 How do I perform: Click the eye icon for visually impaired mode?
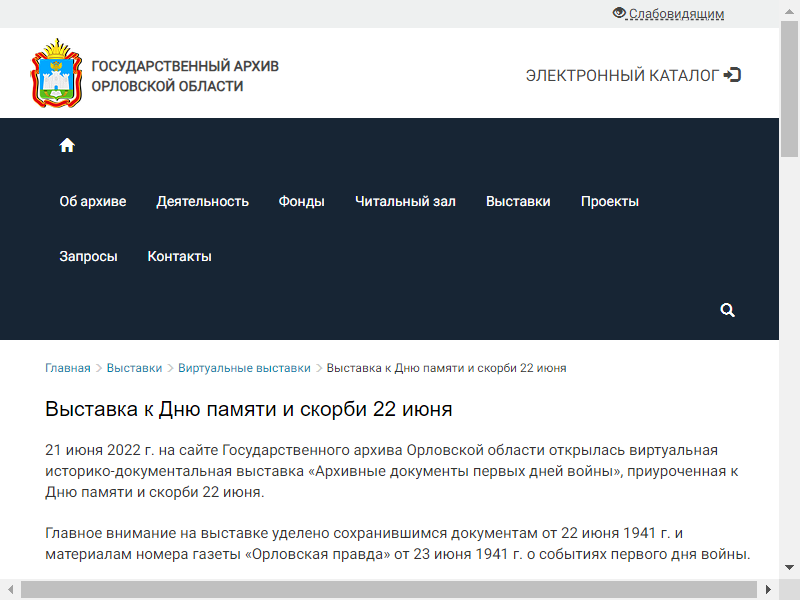point(619,13)
